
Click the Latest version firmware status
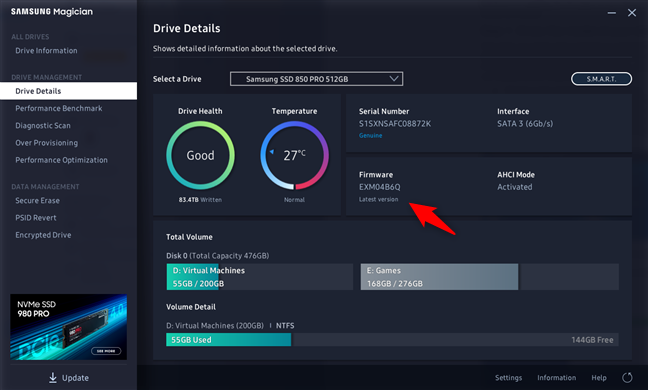[x=379, y=199]
